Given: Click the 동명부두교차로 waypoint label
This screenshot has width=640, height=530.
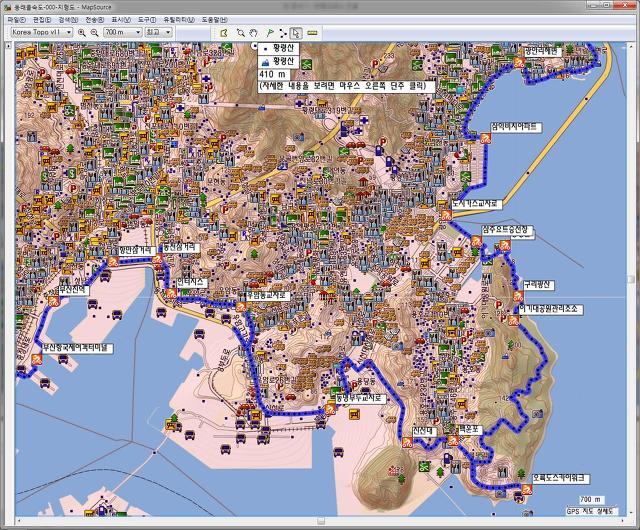Looking at the screenshot, I should point(360,398).
